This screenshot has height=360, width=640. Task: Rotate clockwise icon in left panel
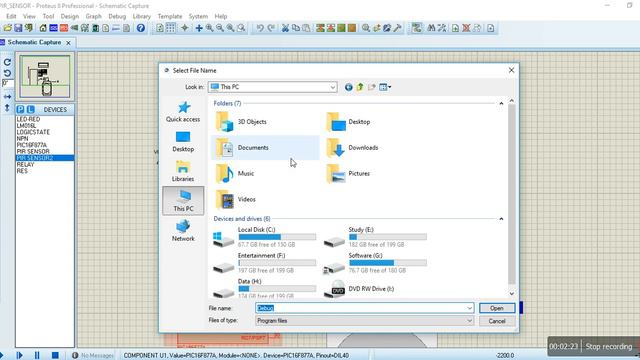(x=7, y=62)
